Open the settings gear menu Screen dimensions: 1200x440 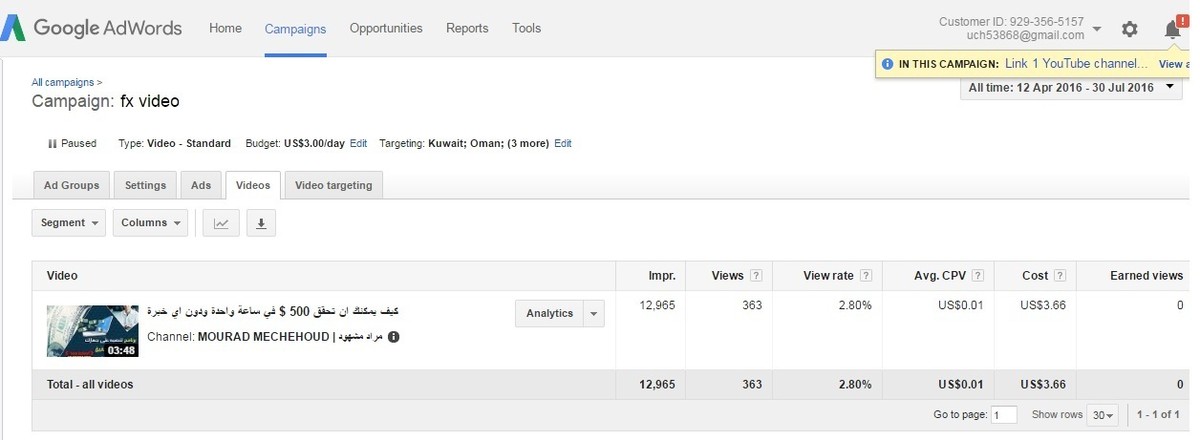point(1129,29)
